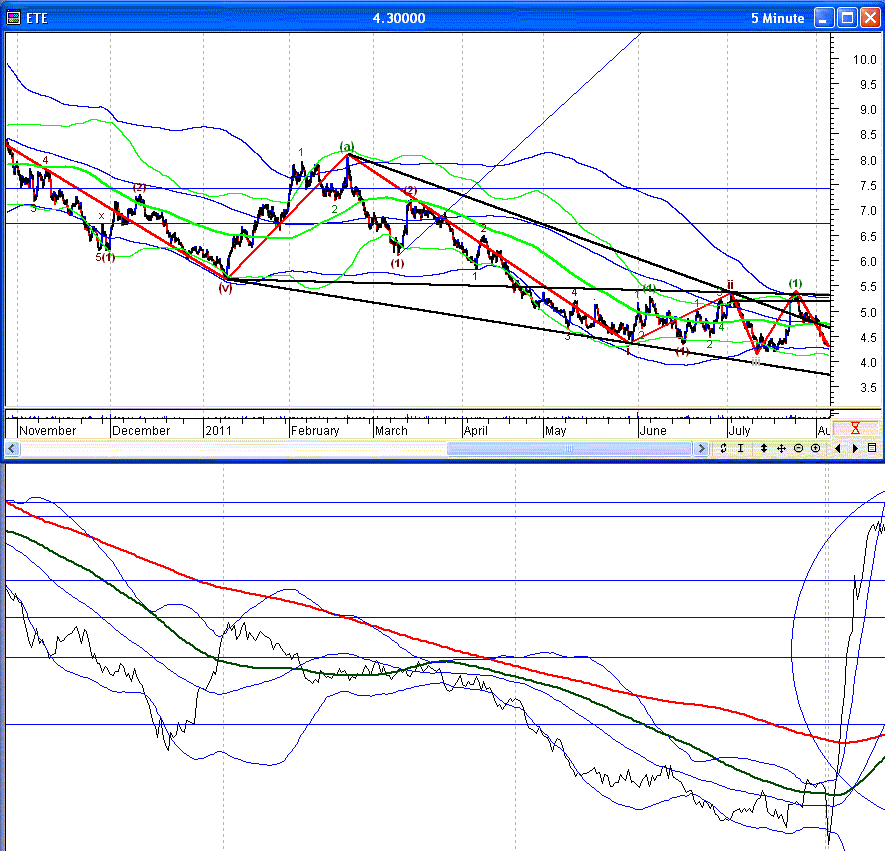Click the "4.0" price axis label
The width and height of the screenshot is (885, 851).
tap(868, 363)
